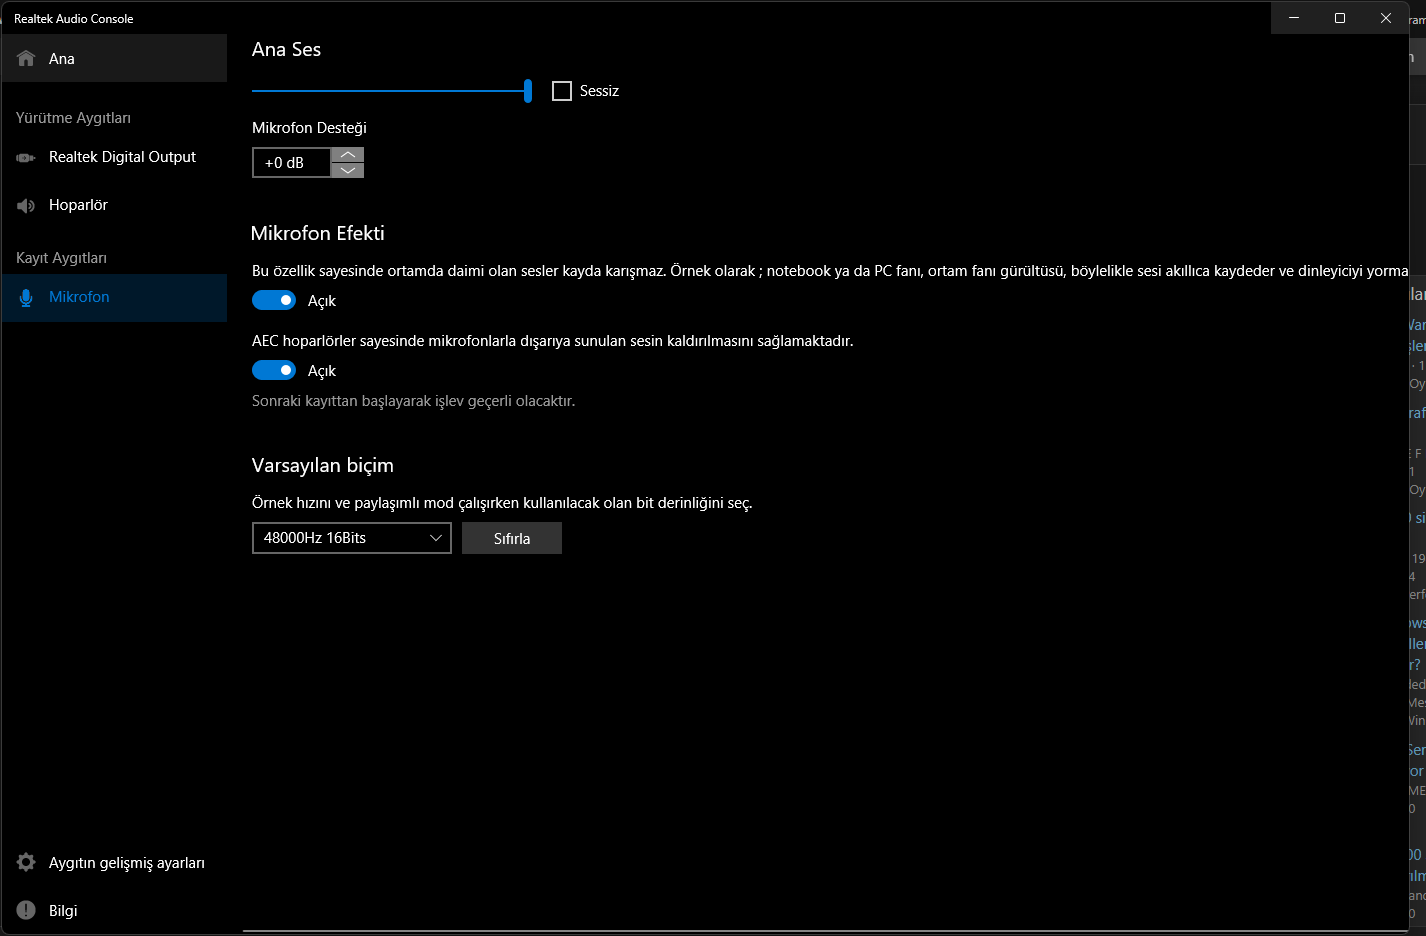Click the Yürütme Aygıtları section label
Screen dimensions: 1426x936
point(73,118)
